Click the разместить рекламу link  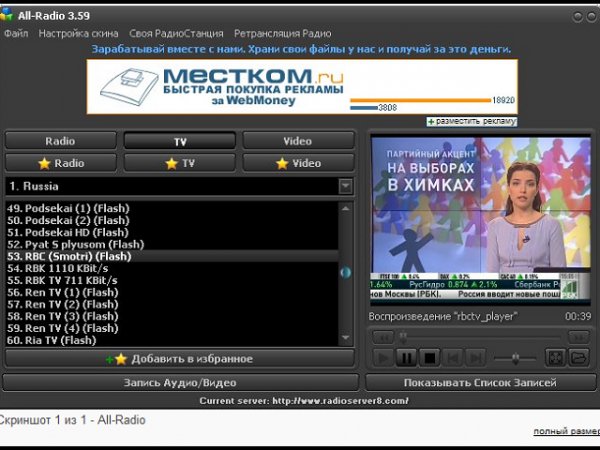[x=472, y=122]
